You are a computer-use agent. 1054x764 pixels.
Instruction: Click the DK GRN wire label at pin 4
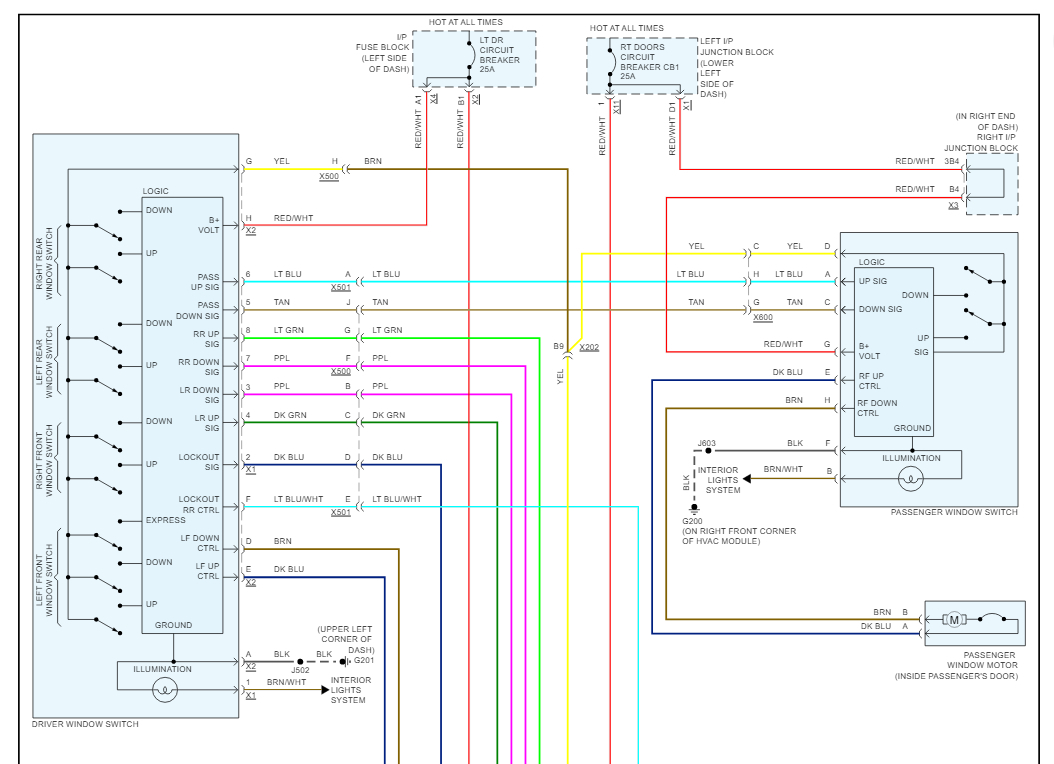290,415
